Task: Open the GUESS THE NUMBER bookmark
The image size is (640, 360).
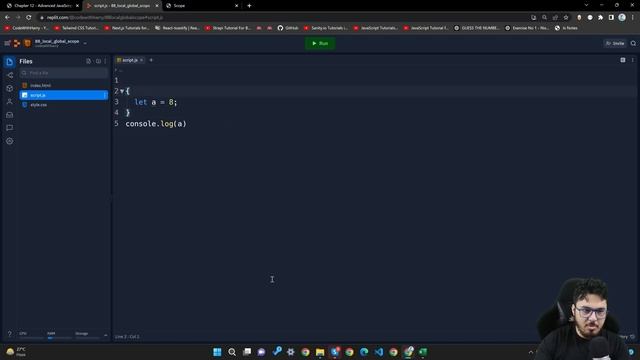Action: point(477,28)
